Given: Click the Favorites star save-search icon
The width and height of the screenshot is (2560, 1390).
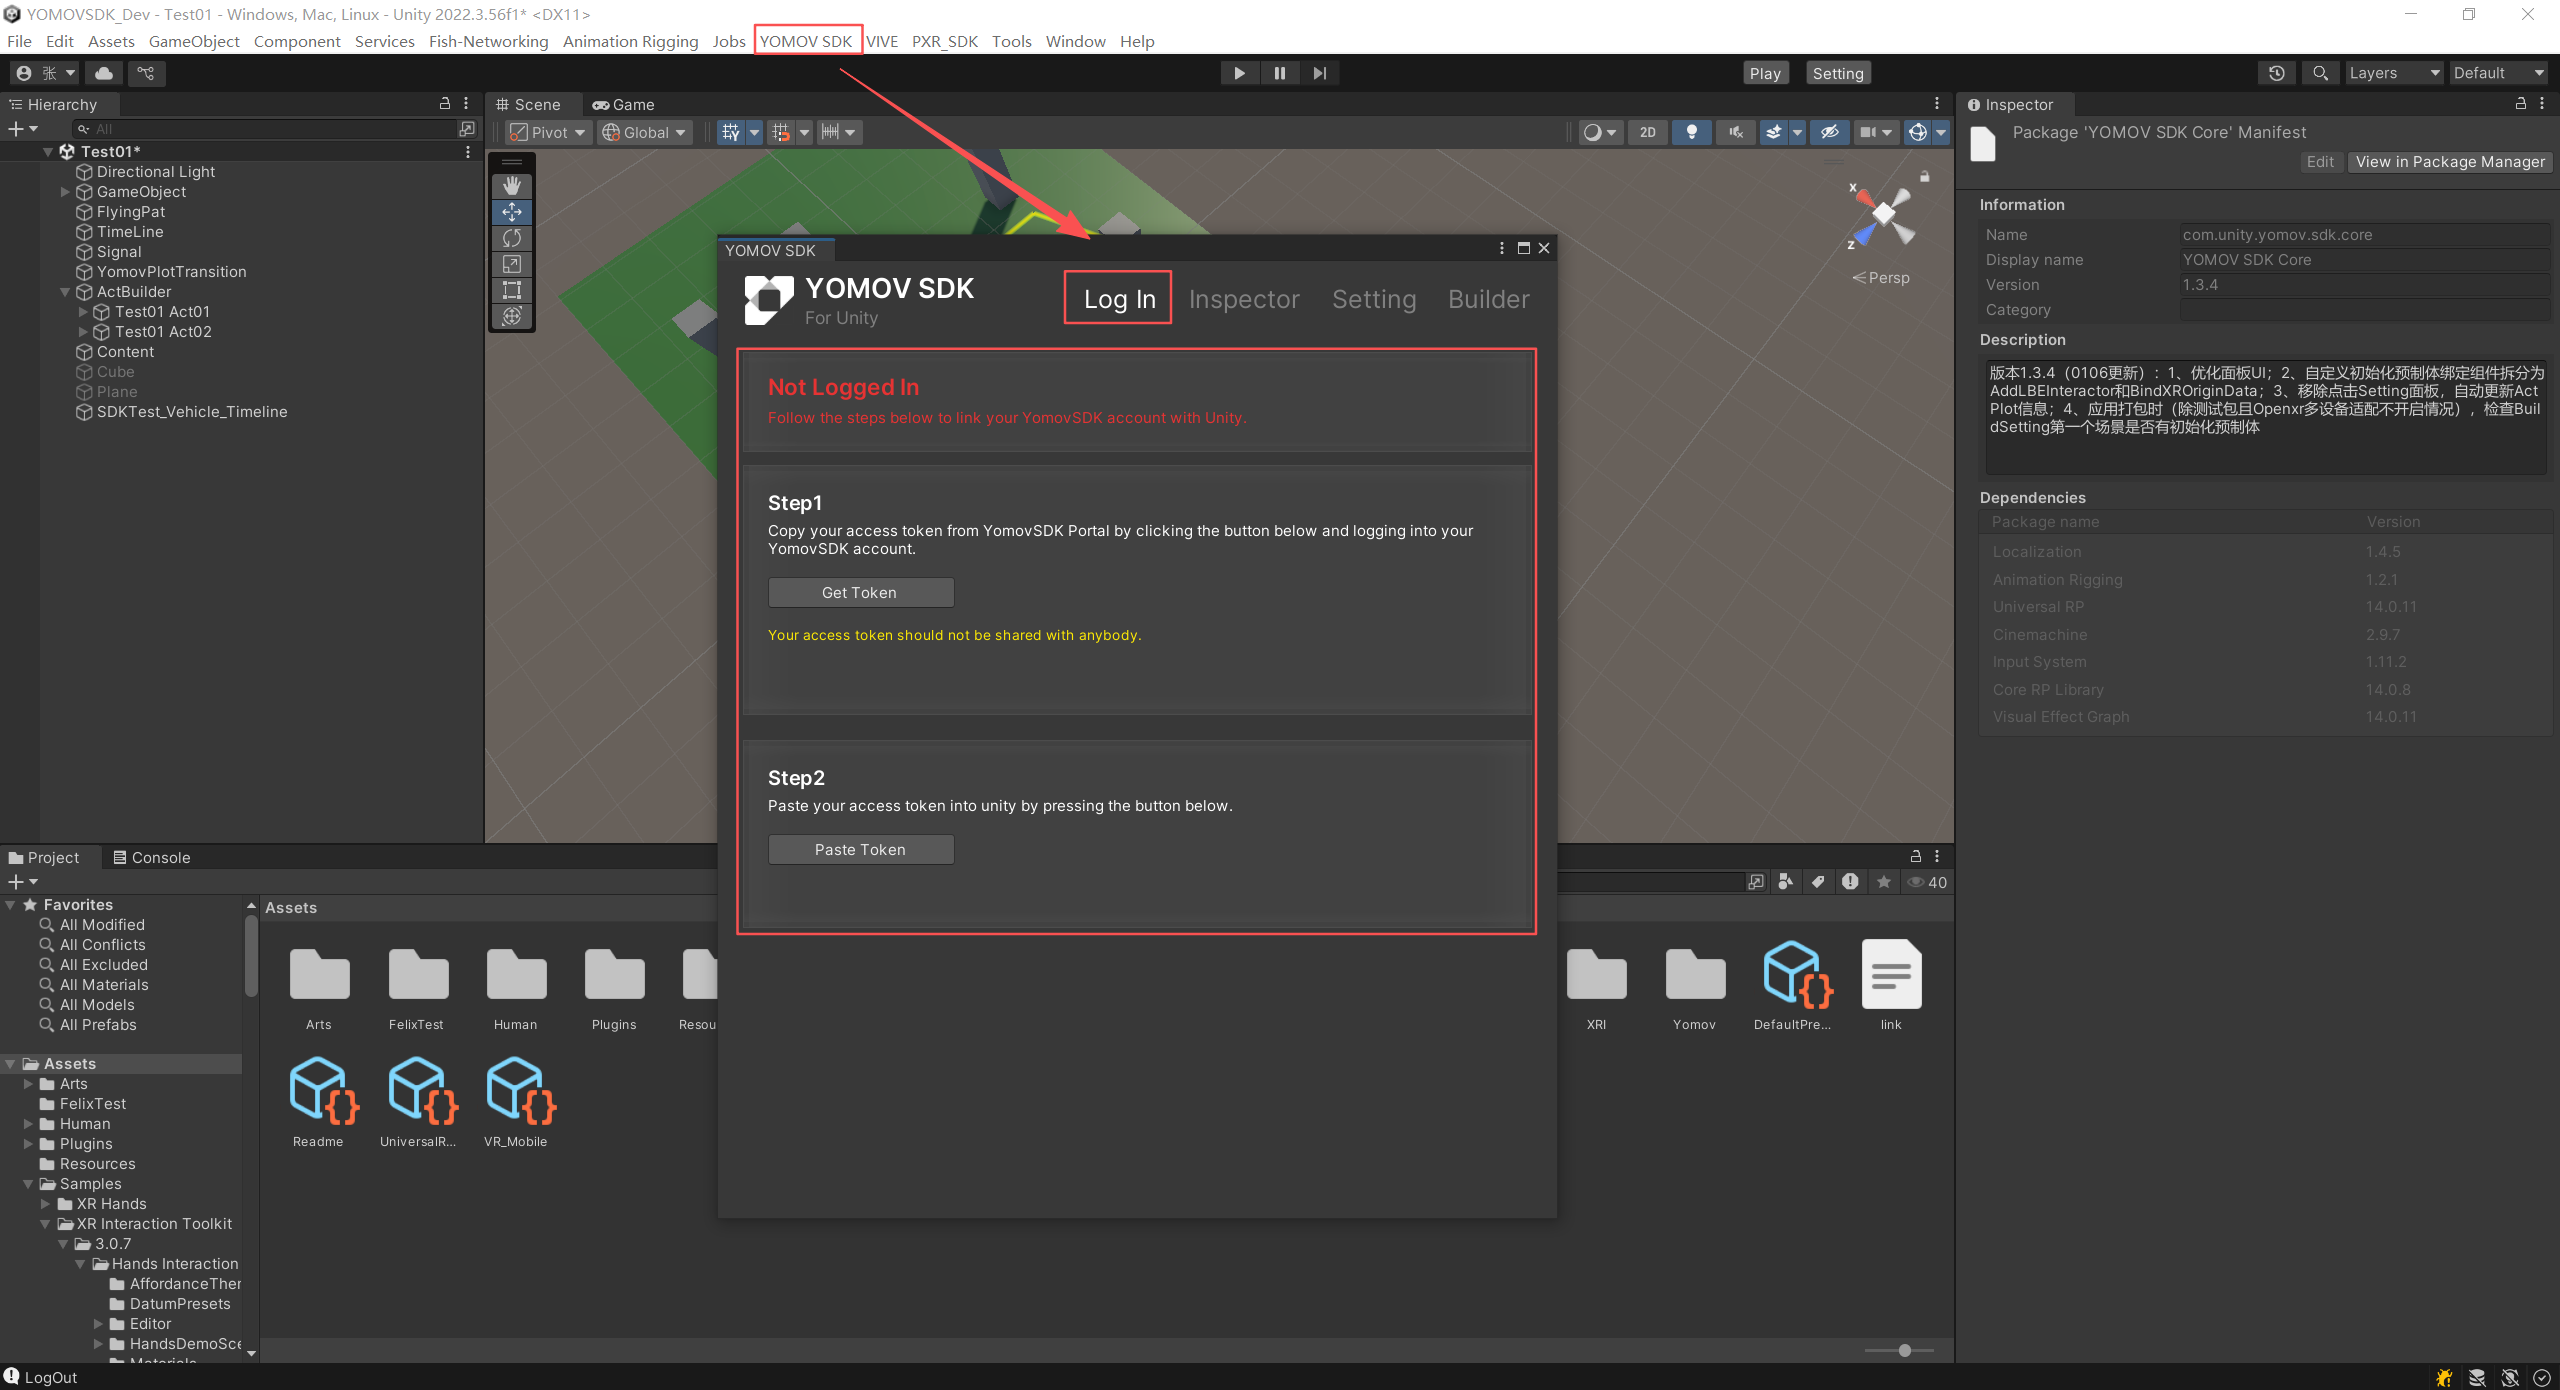Looking at the screenshot, I should coord(1884,882).
